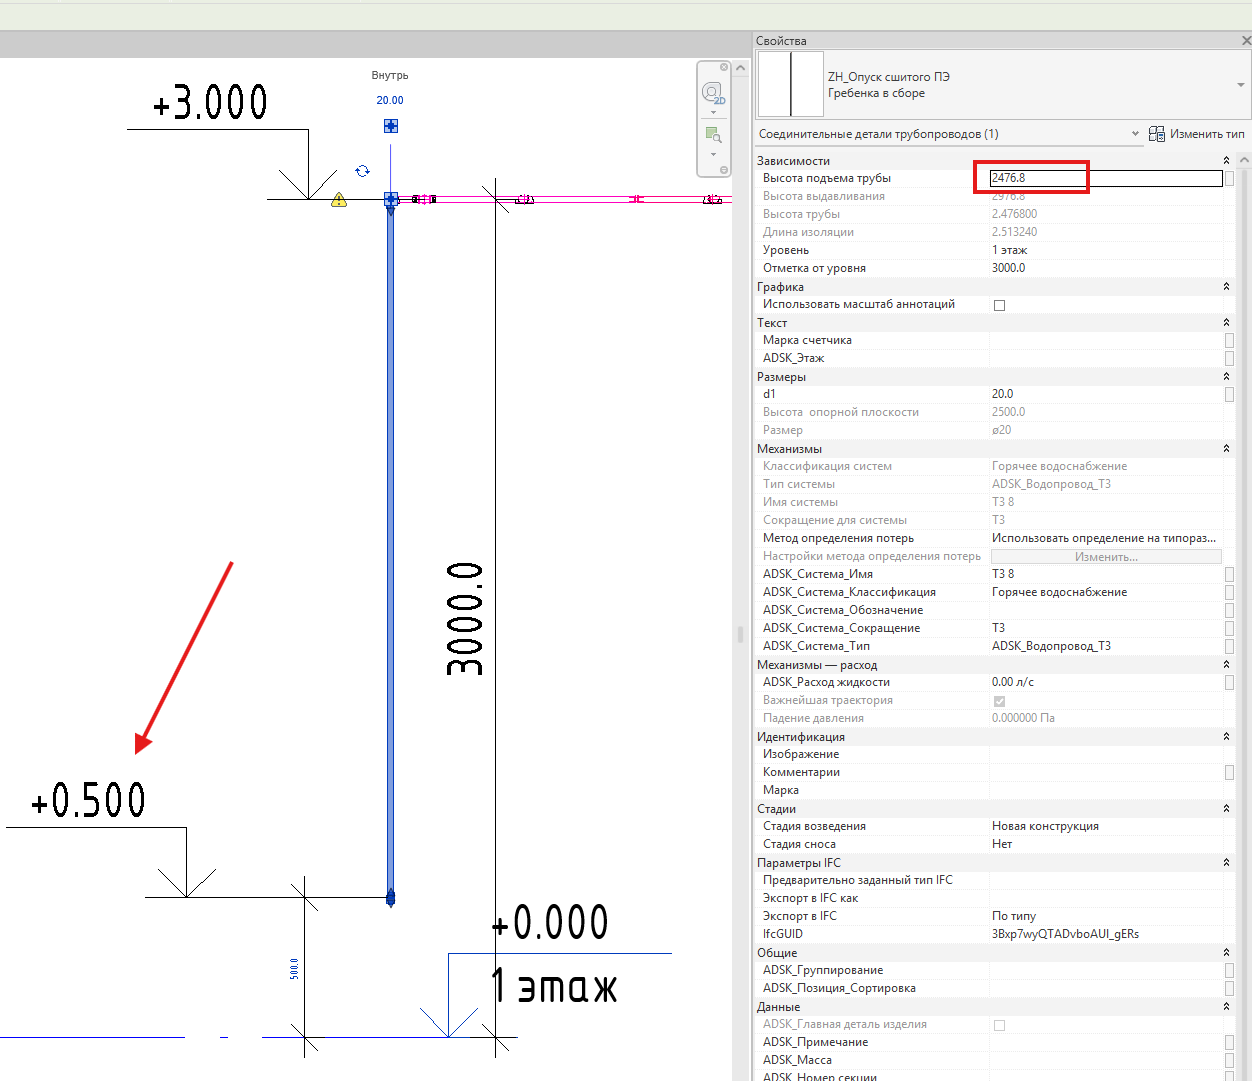1252x1081 pixels.
Task: Click the blue connector grip above the pipe
Action: 391,126
